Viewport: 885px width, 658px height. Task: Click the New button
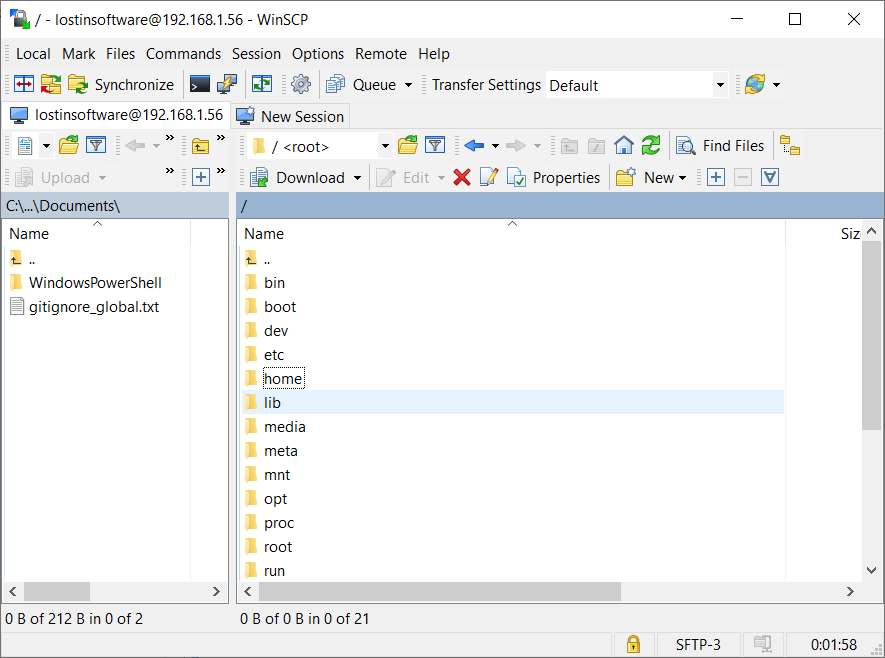tap(651, 178)
